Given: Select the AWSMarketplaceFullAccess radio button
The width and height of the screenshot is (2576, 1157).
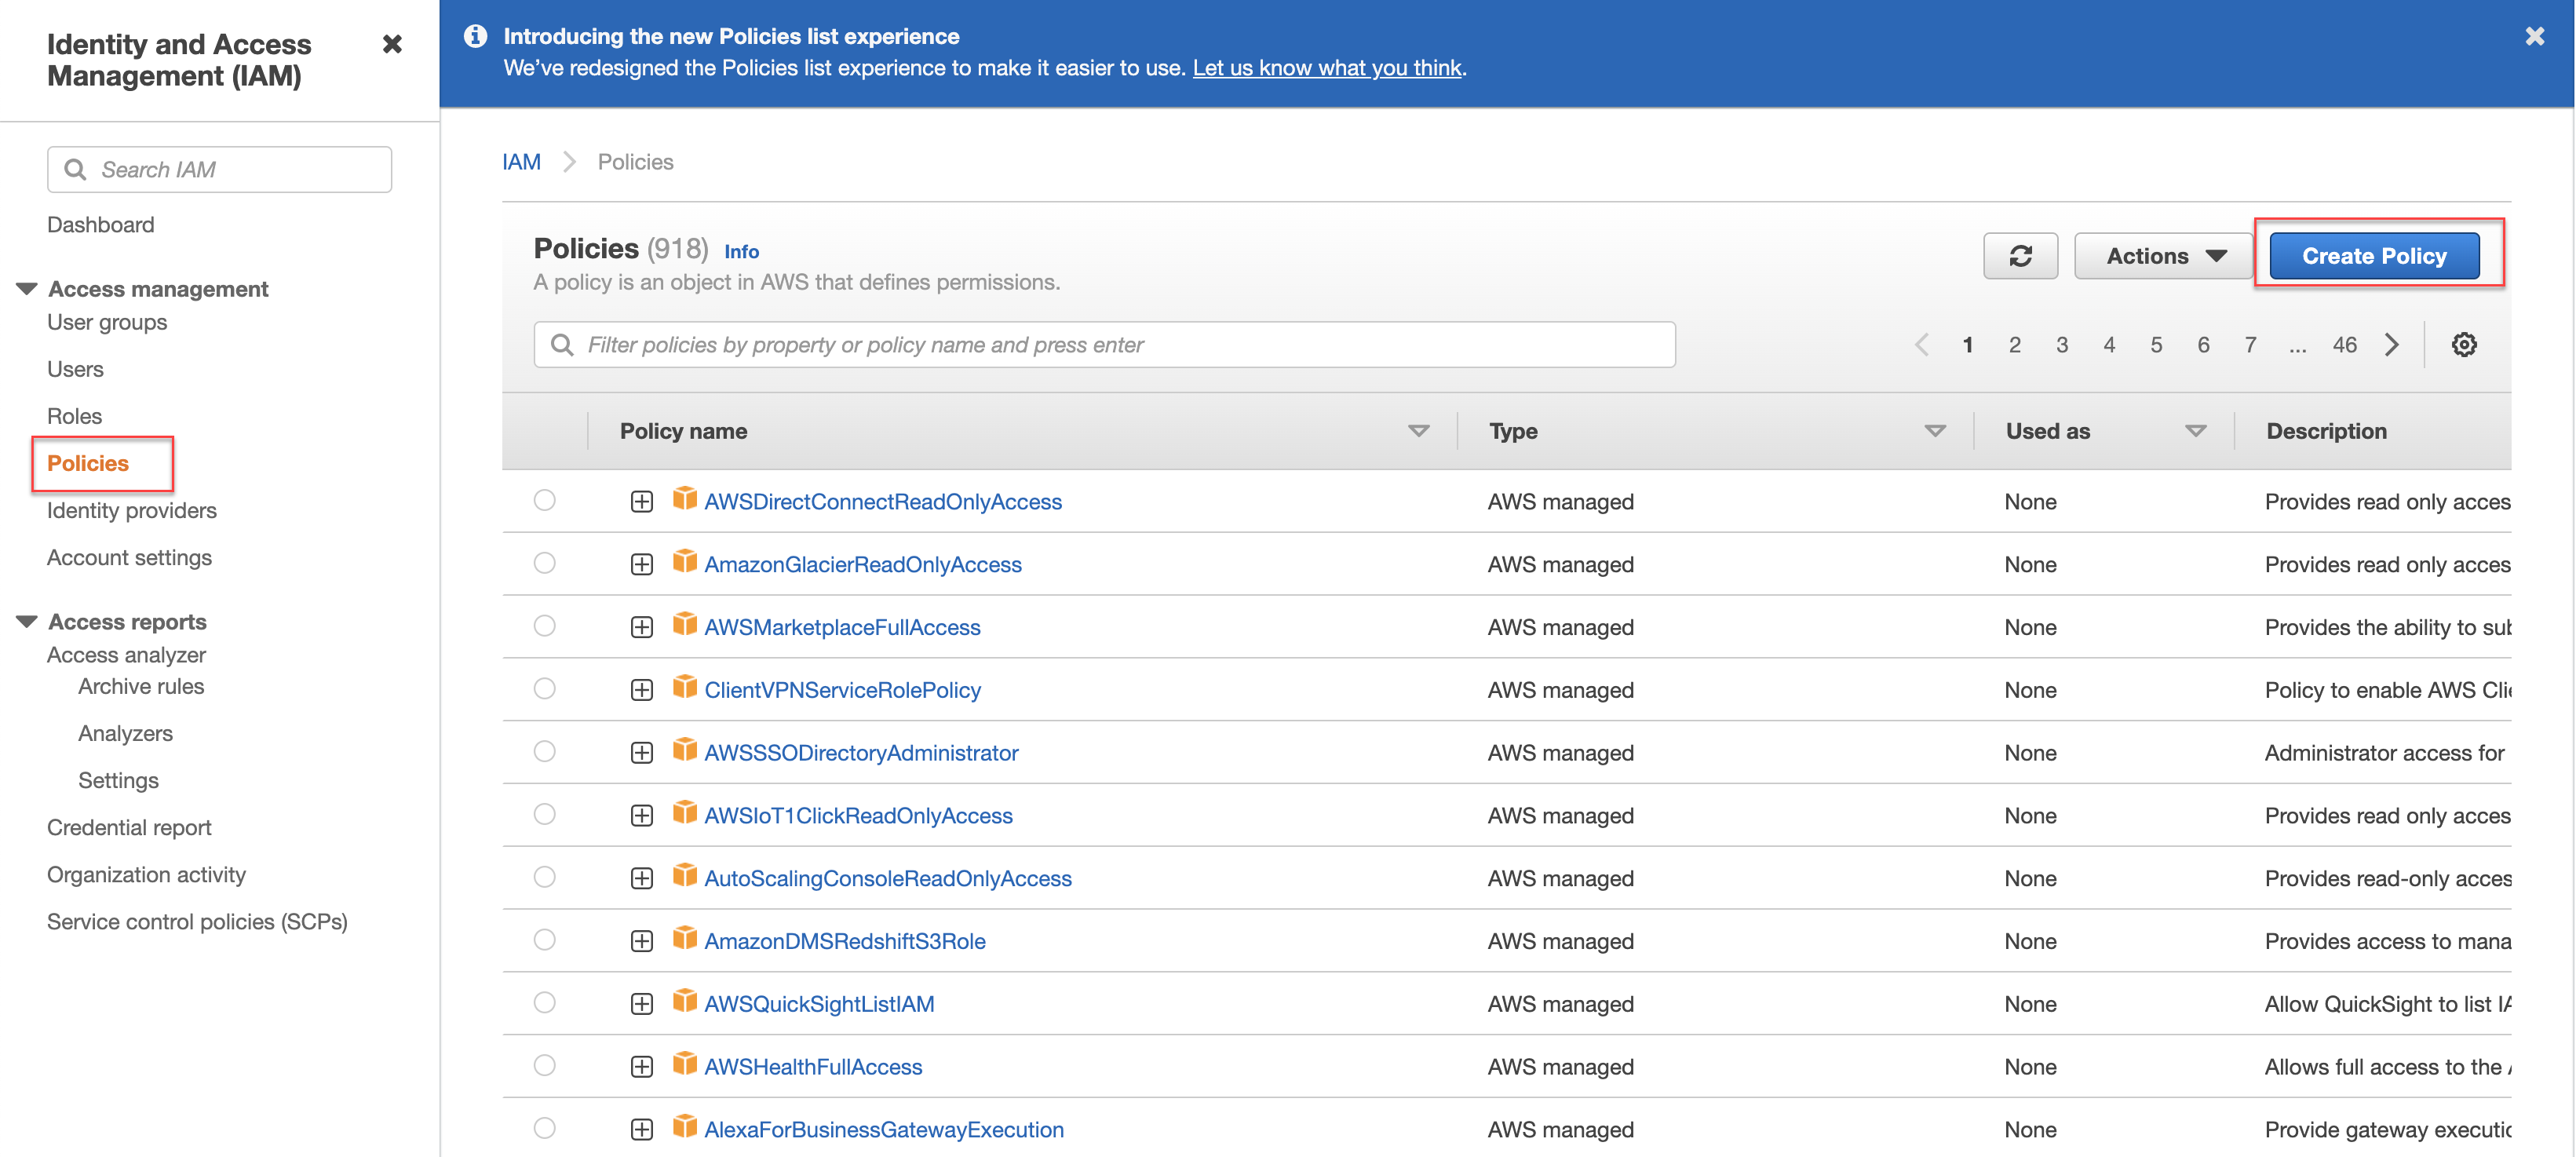Looking at the screenshot, I should coord(544,626).
